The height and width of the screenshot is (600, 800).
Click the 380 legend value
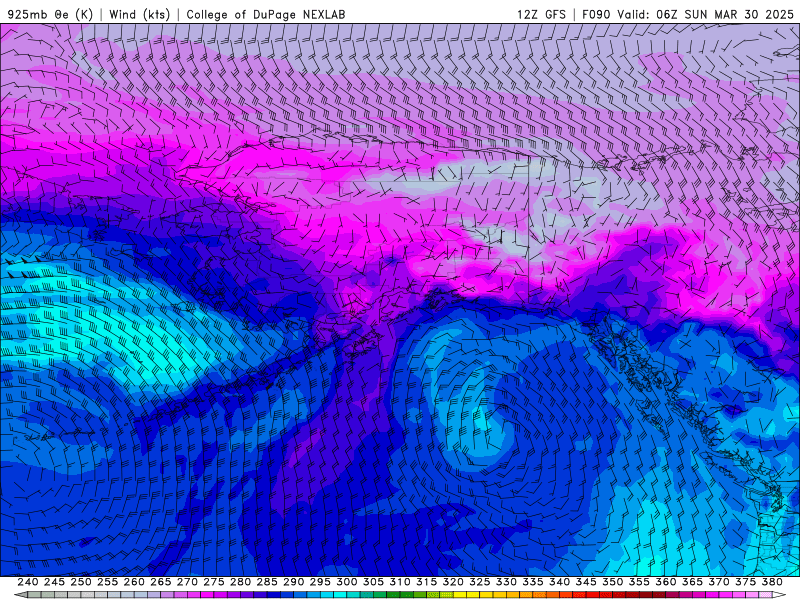(x=772, y=582)
